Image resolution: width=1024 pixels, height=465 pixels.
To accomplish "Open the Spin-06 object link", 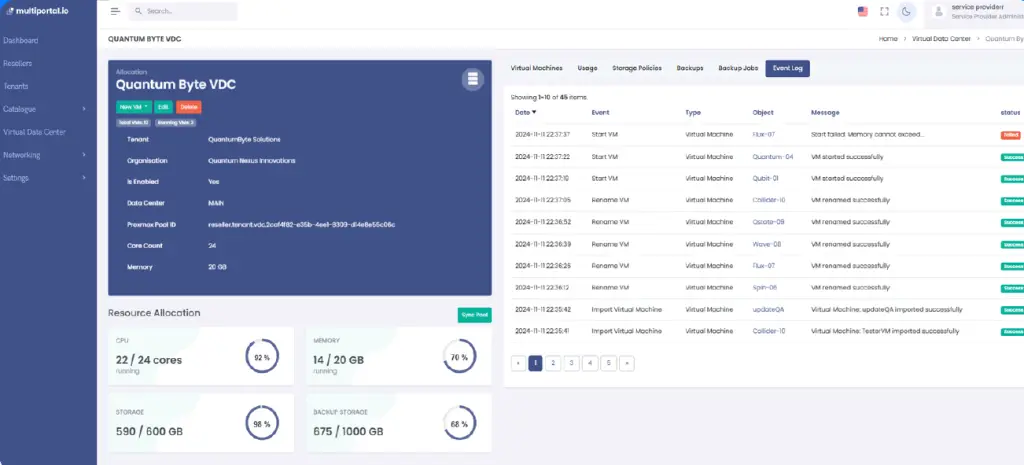I will coord(765,287).
